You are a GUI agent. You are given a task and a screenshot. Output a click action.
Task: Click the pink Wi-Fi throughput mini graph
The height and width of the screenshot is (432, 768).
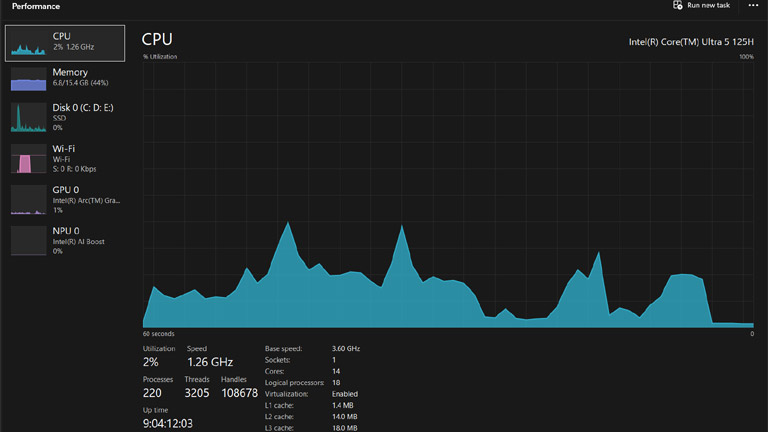[28, 159]
